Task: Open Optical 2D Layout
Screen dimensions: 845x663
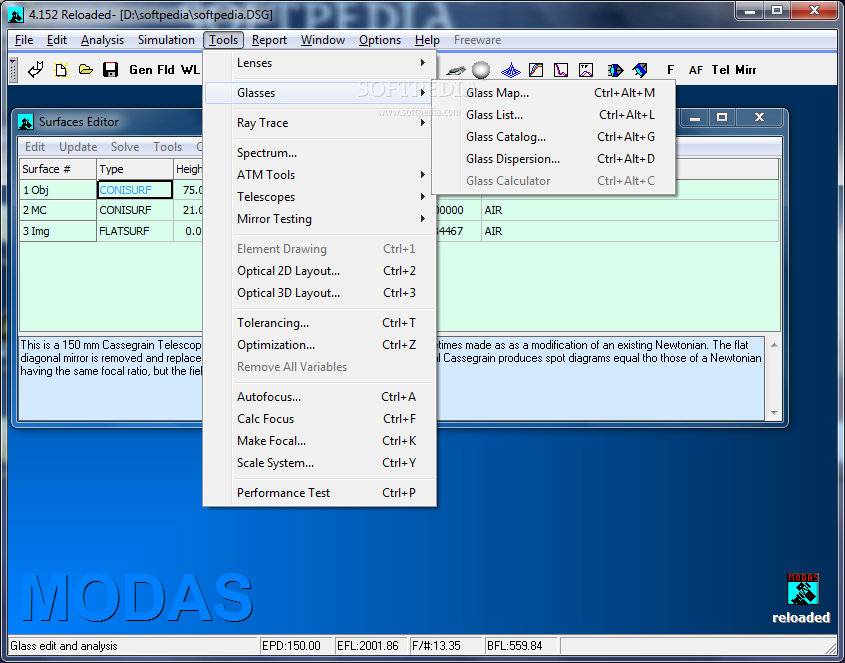Action: click(320, 271)
